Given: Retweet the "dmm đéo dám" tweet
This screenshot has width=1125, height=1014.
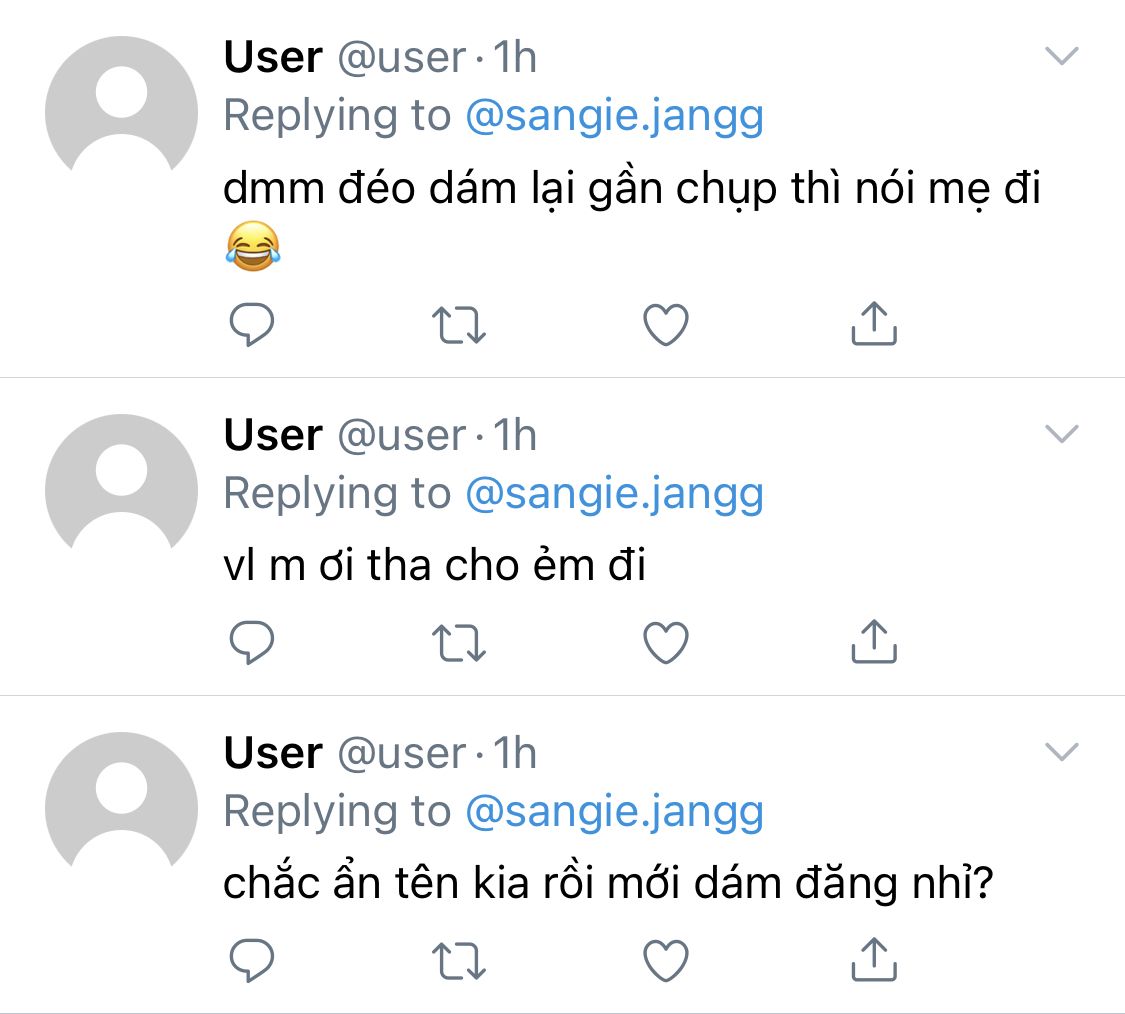Looking at the screenshot, I should (x=459, y=325).
